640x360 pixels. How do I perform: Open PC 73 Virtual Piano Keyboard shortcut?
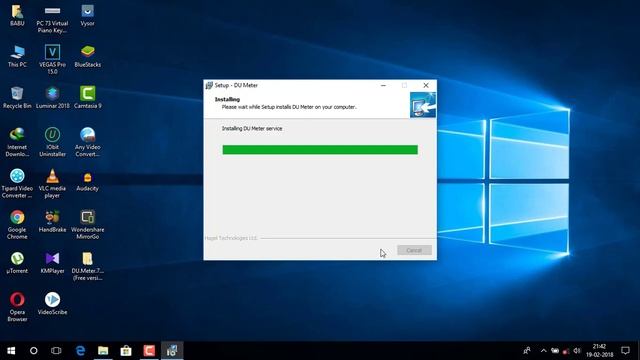[x=52, y=19]
